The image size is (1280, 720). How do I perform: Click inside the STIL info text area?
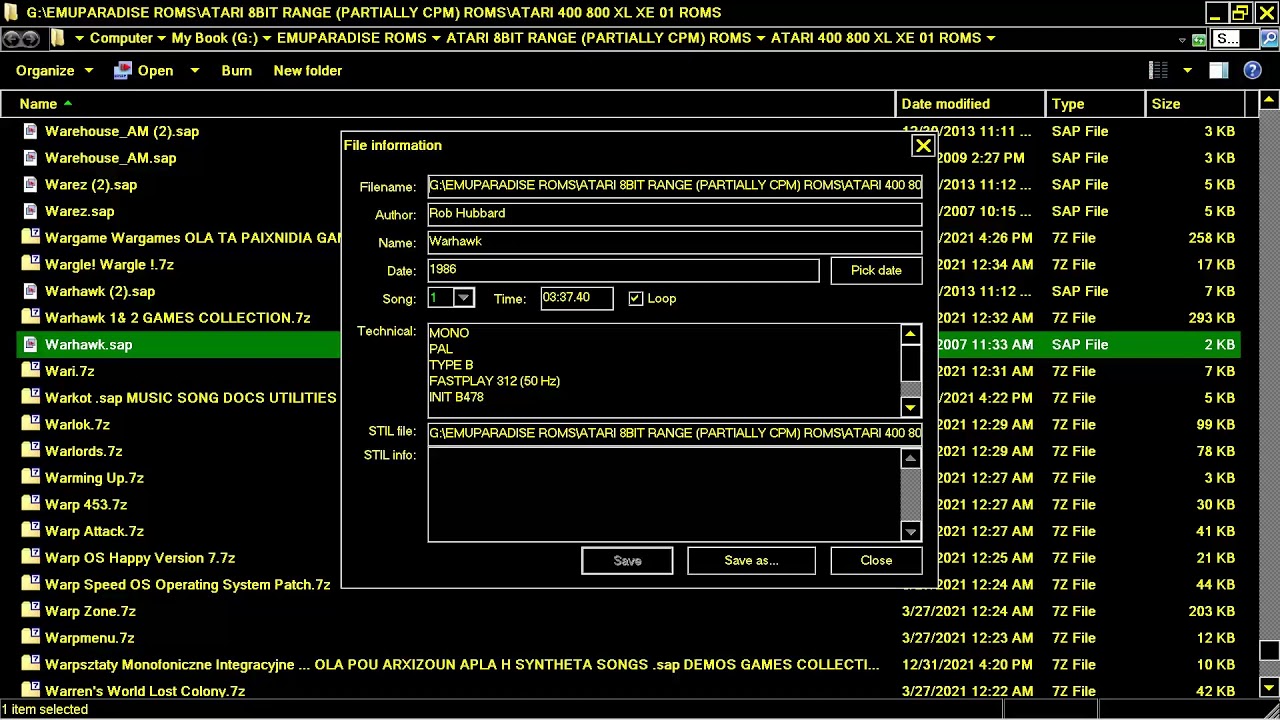(664, 495)
